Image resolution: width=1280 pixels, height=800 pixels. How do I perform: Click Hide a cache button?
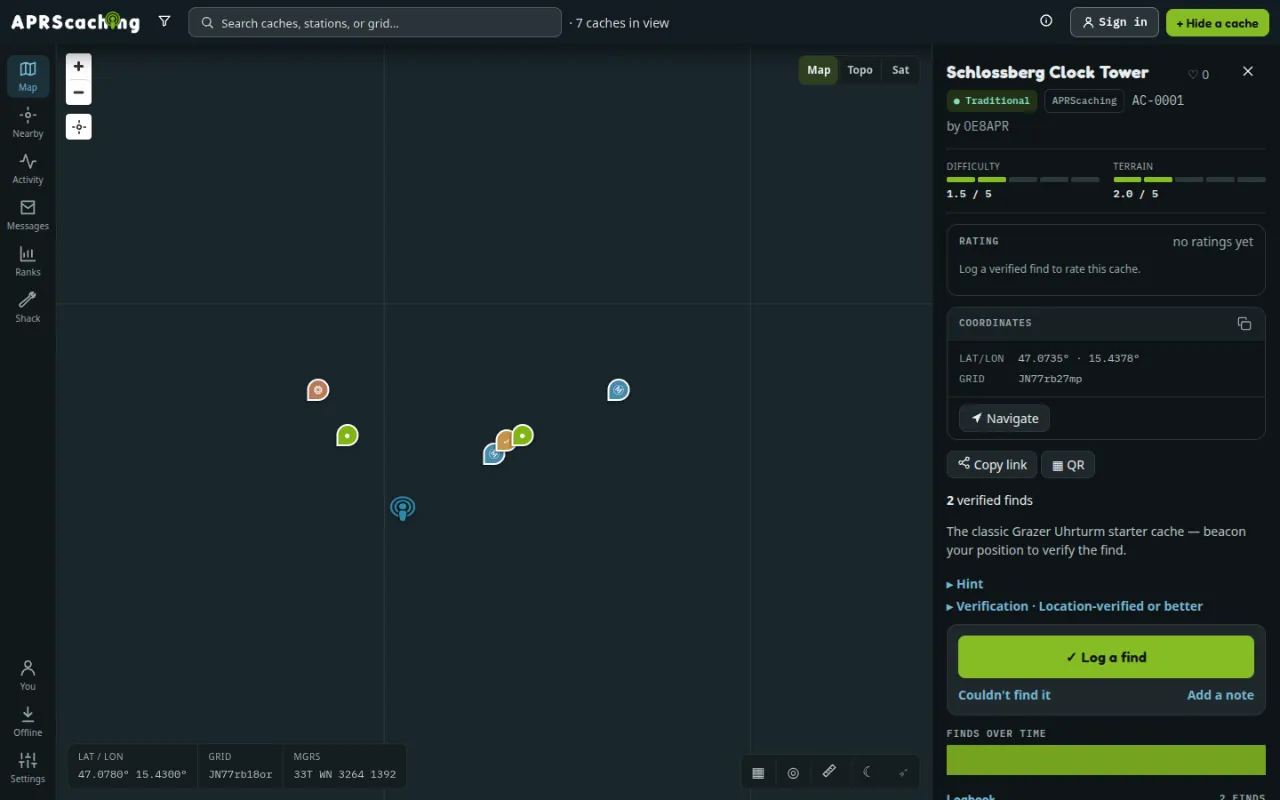(1217, 22)
